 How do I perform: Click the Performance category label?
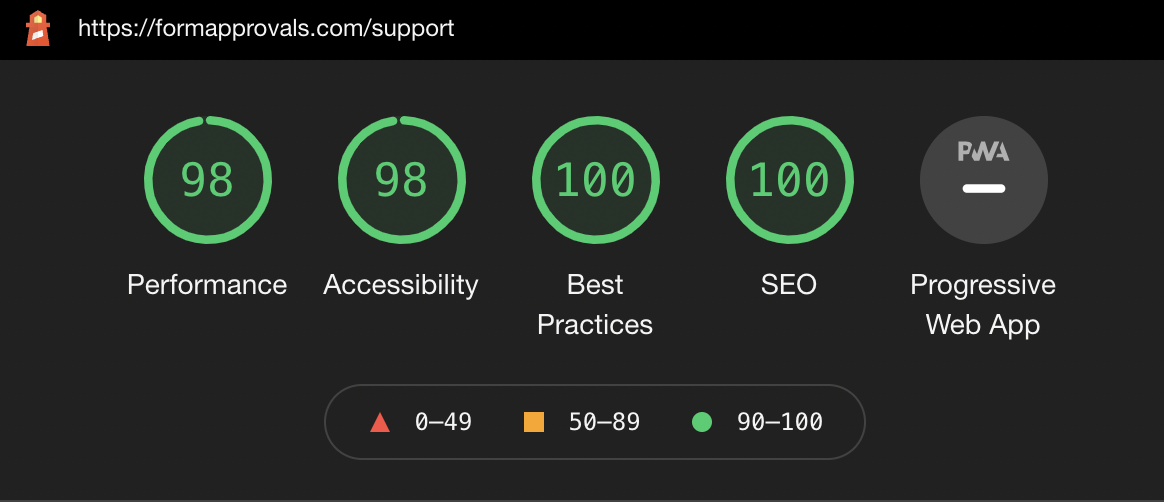tap(207, 284)
